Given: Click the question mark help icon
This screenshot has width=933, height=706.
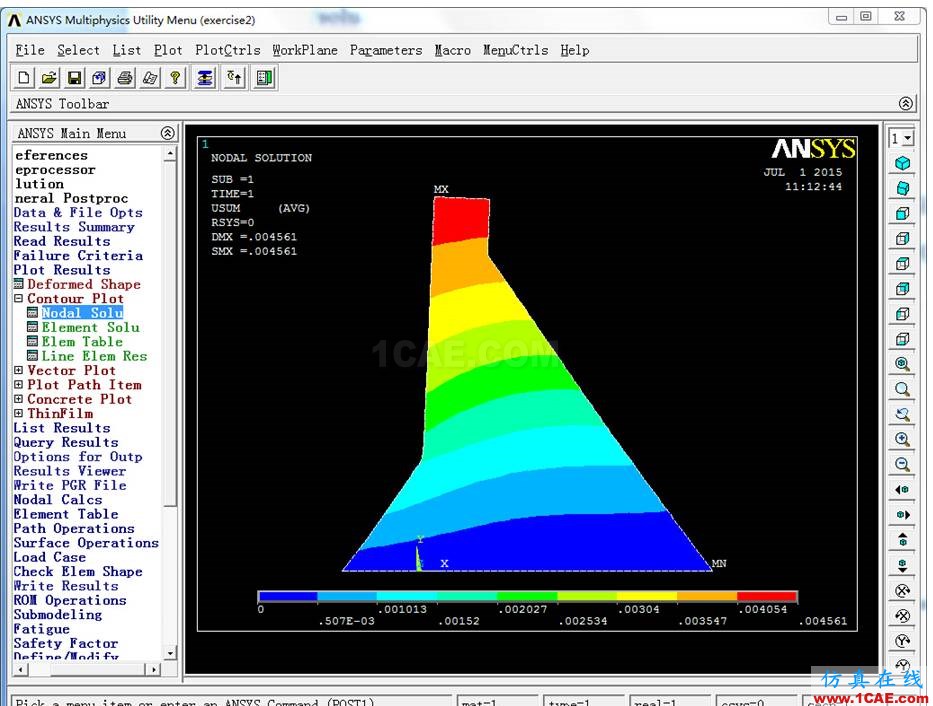Looking at the screenshot, I should [175, 78].
